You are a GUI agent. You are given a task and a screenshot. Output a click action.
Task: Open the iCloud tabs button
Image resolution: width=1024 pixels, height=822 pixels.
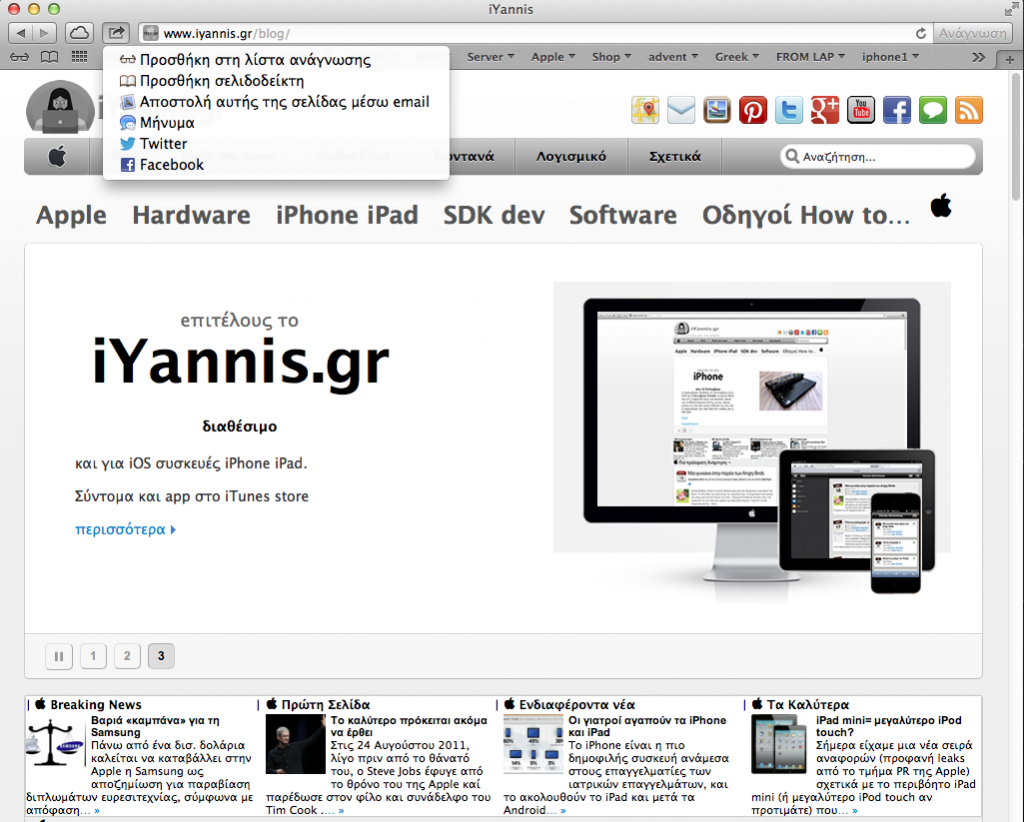[x=79, y=33]
